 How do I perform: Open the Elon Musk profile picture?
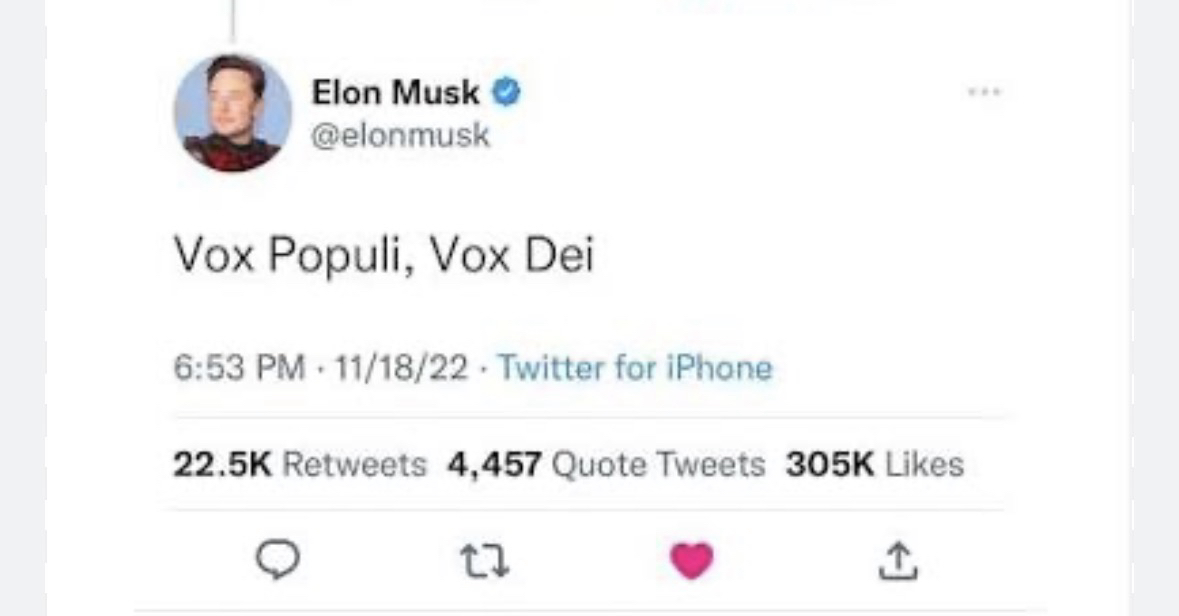[233, 113]
